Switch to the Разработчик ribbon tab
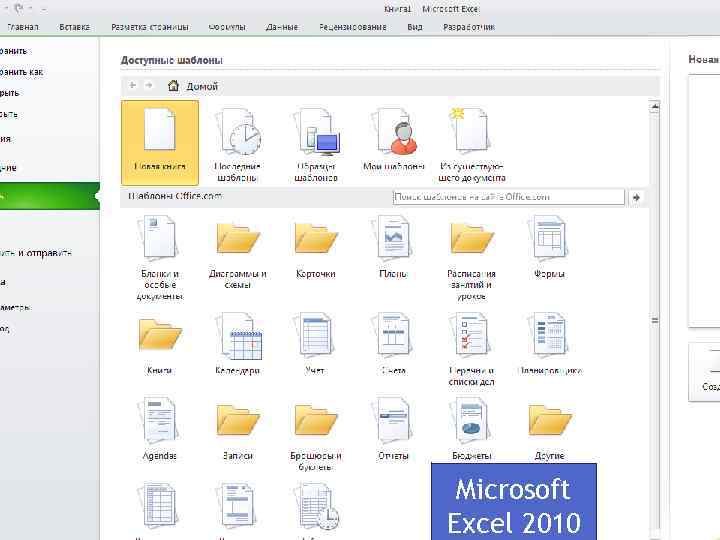Viewport: 720px width, 540px height. [469, 27]
